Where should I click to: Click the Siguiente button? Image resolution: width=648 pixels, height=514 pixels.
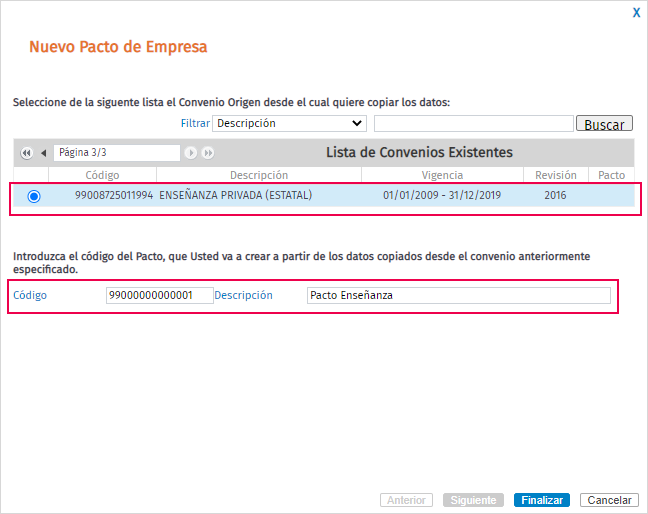pyautogui.click(x=473, y=500)
